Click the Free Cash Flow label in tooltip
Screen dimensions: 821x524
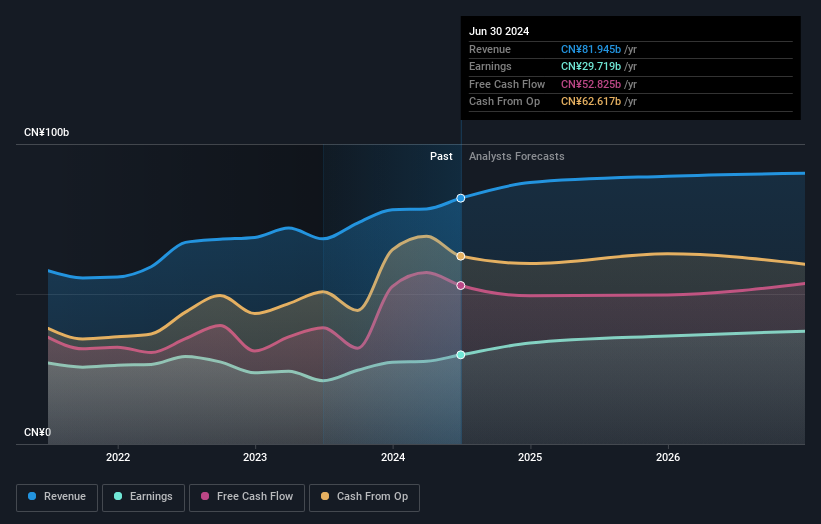507,84
